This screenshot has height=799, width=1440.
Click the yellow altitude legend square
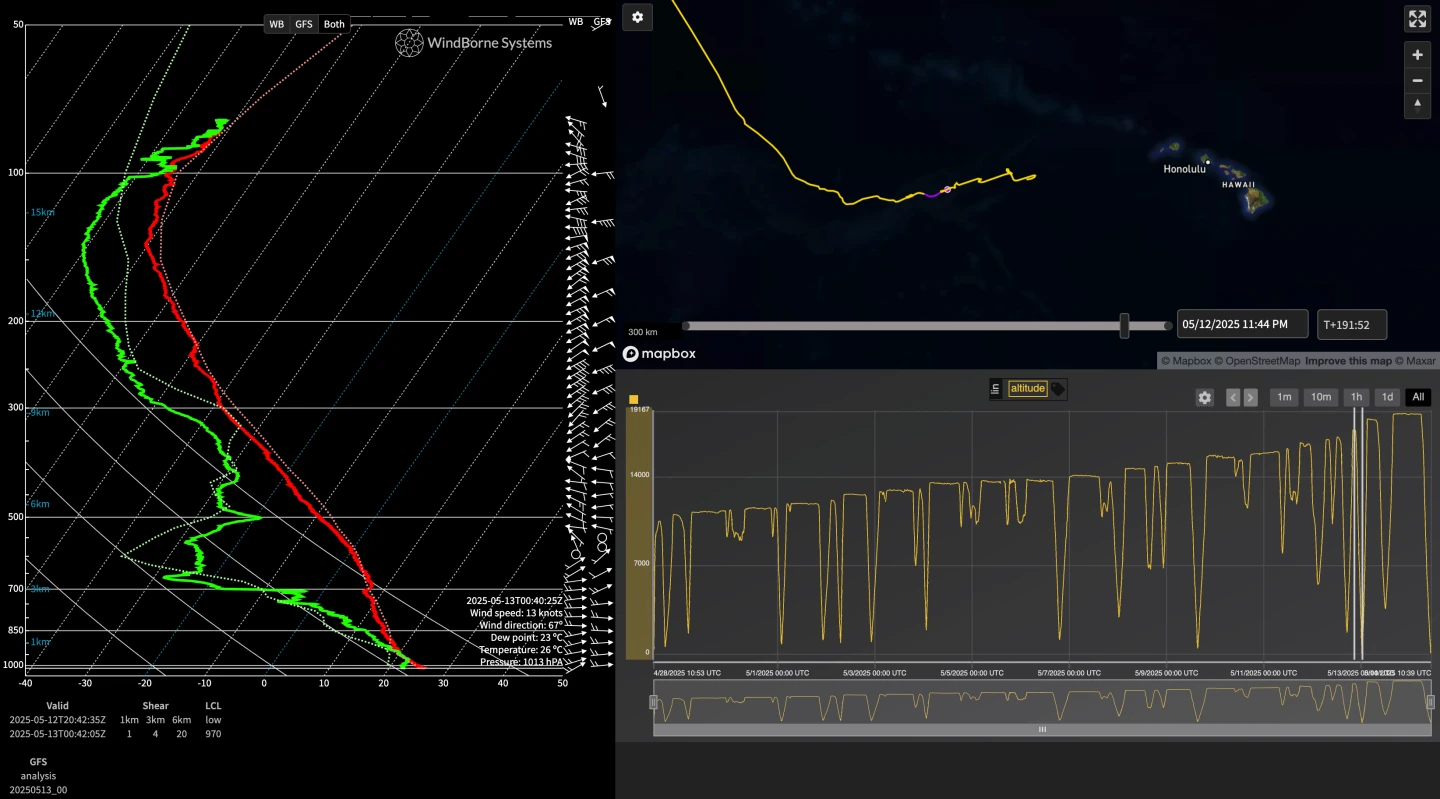pos(633,399)
